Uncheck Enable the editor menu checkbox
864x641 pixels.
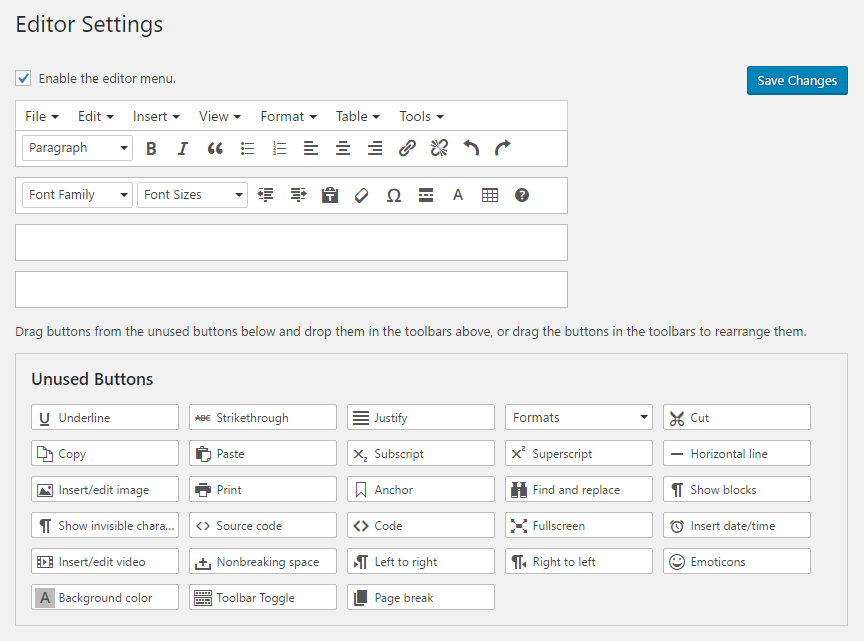click(x=23, y=78)
